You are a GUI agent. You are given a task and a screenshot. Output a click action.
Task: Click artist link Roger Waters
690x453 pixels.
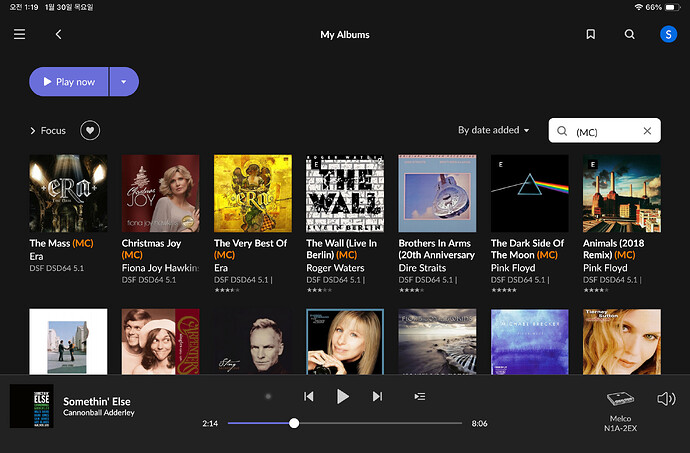tap(335, 268)
